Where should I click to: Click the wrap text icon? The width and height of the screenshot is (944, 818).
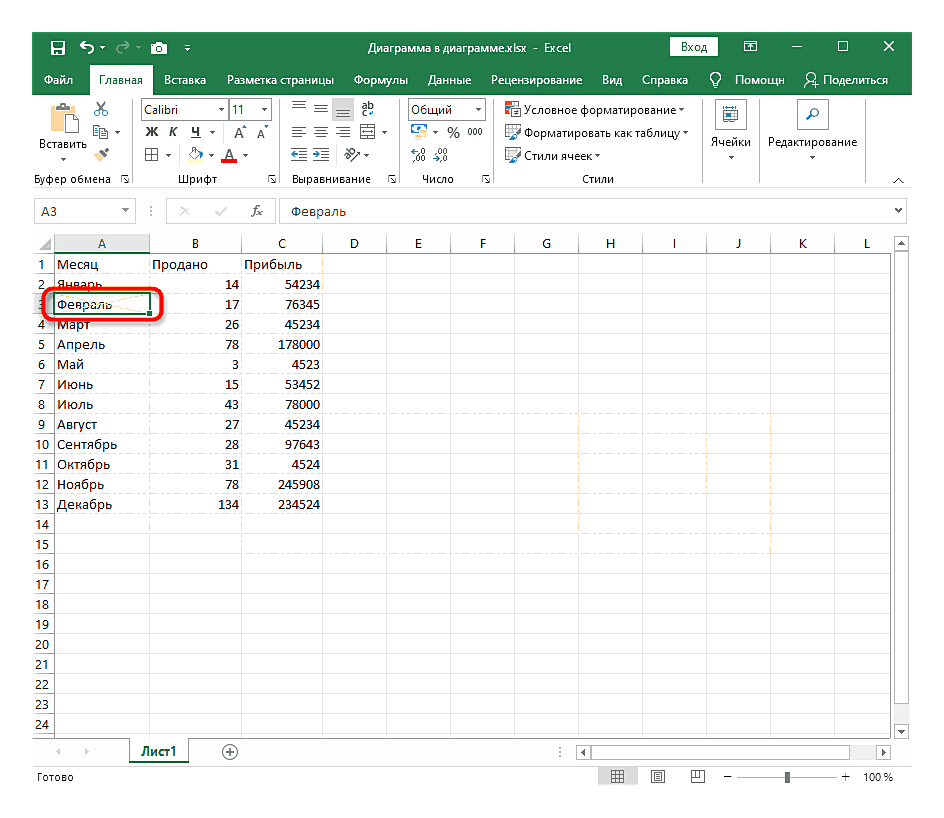[367, 109]
